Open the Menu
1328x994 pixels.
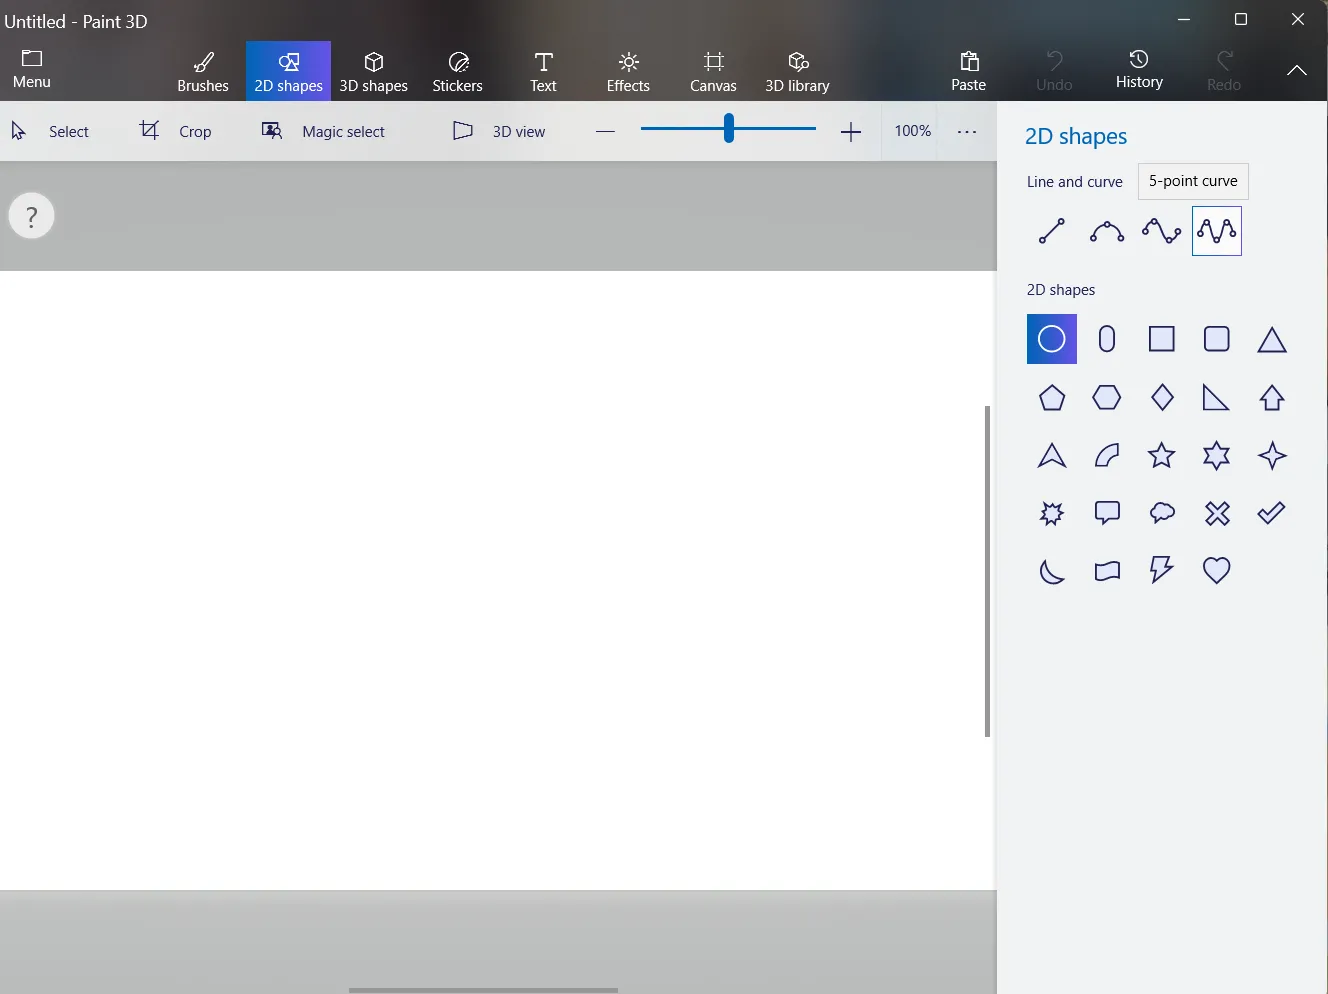[31, 70]
